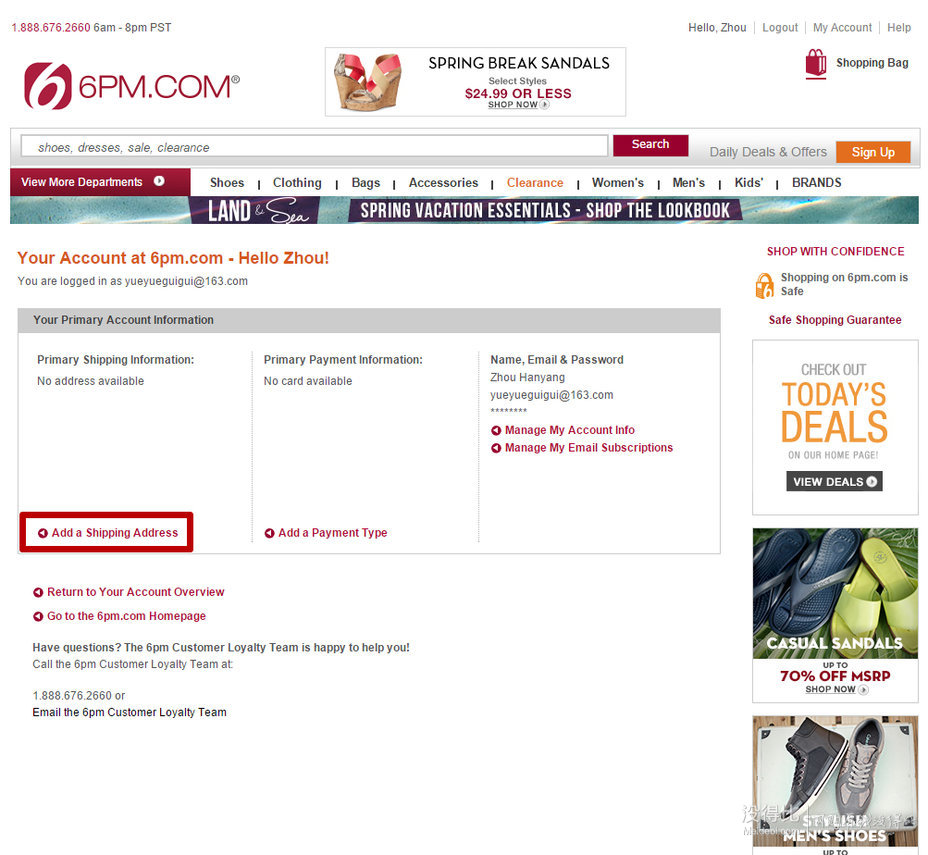Image resolution: width=928 pixels, height=855 pixels.
Task: Focus the search input field
Action: 314,146
